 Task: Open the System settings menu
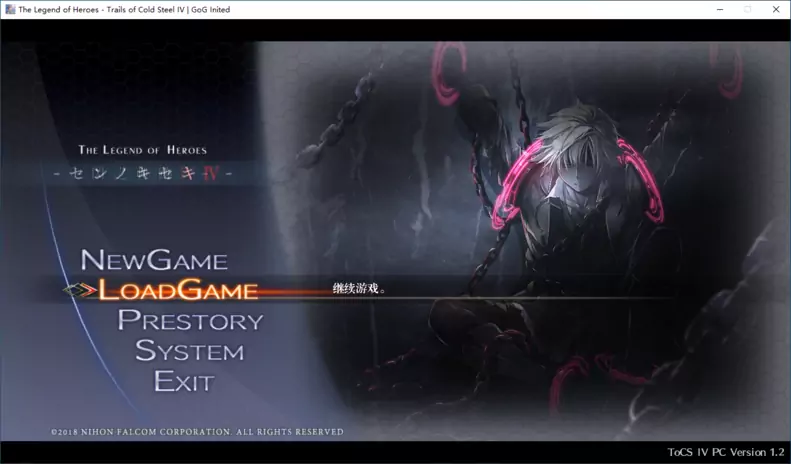click(190, 351)
